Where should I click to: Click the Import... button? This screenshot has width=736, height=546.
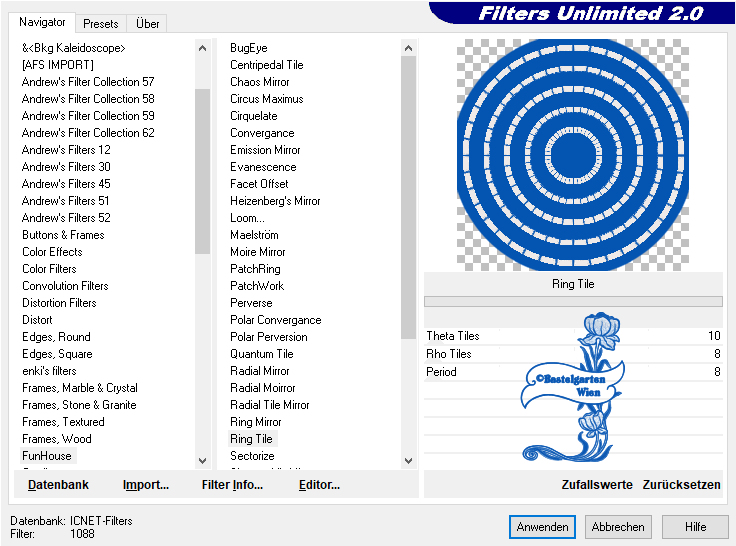point(146,484)
